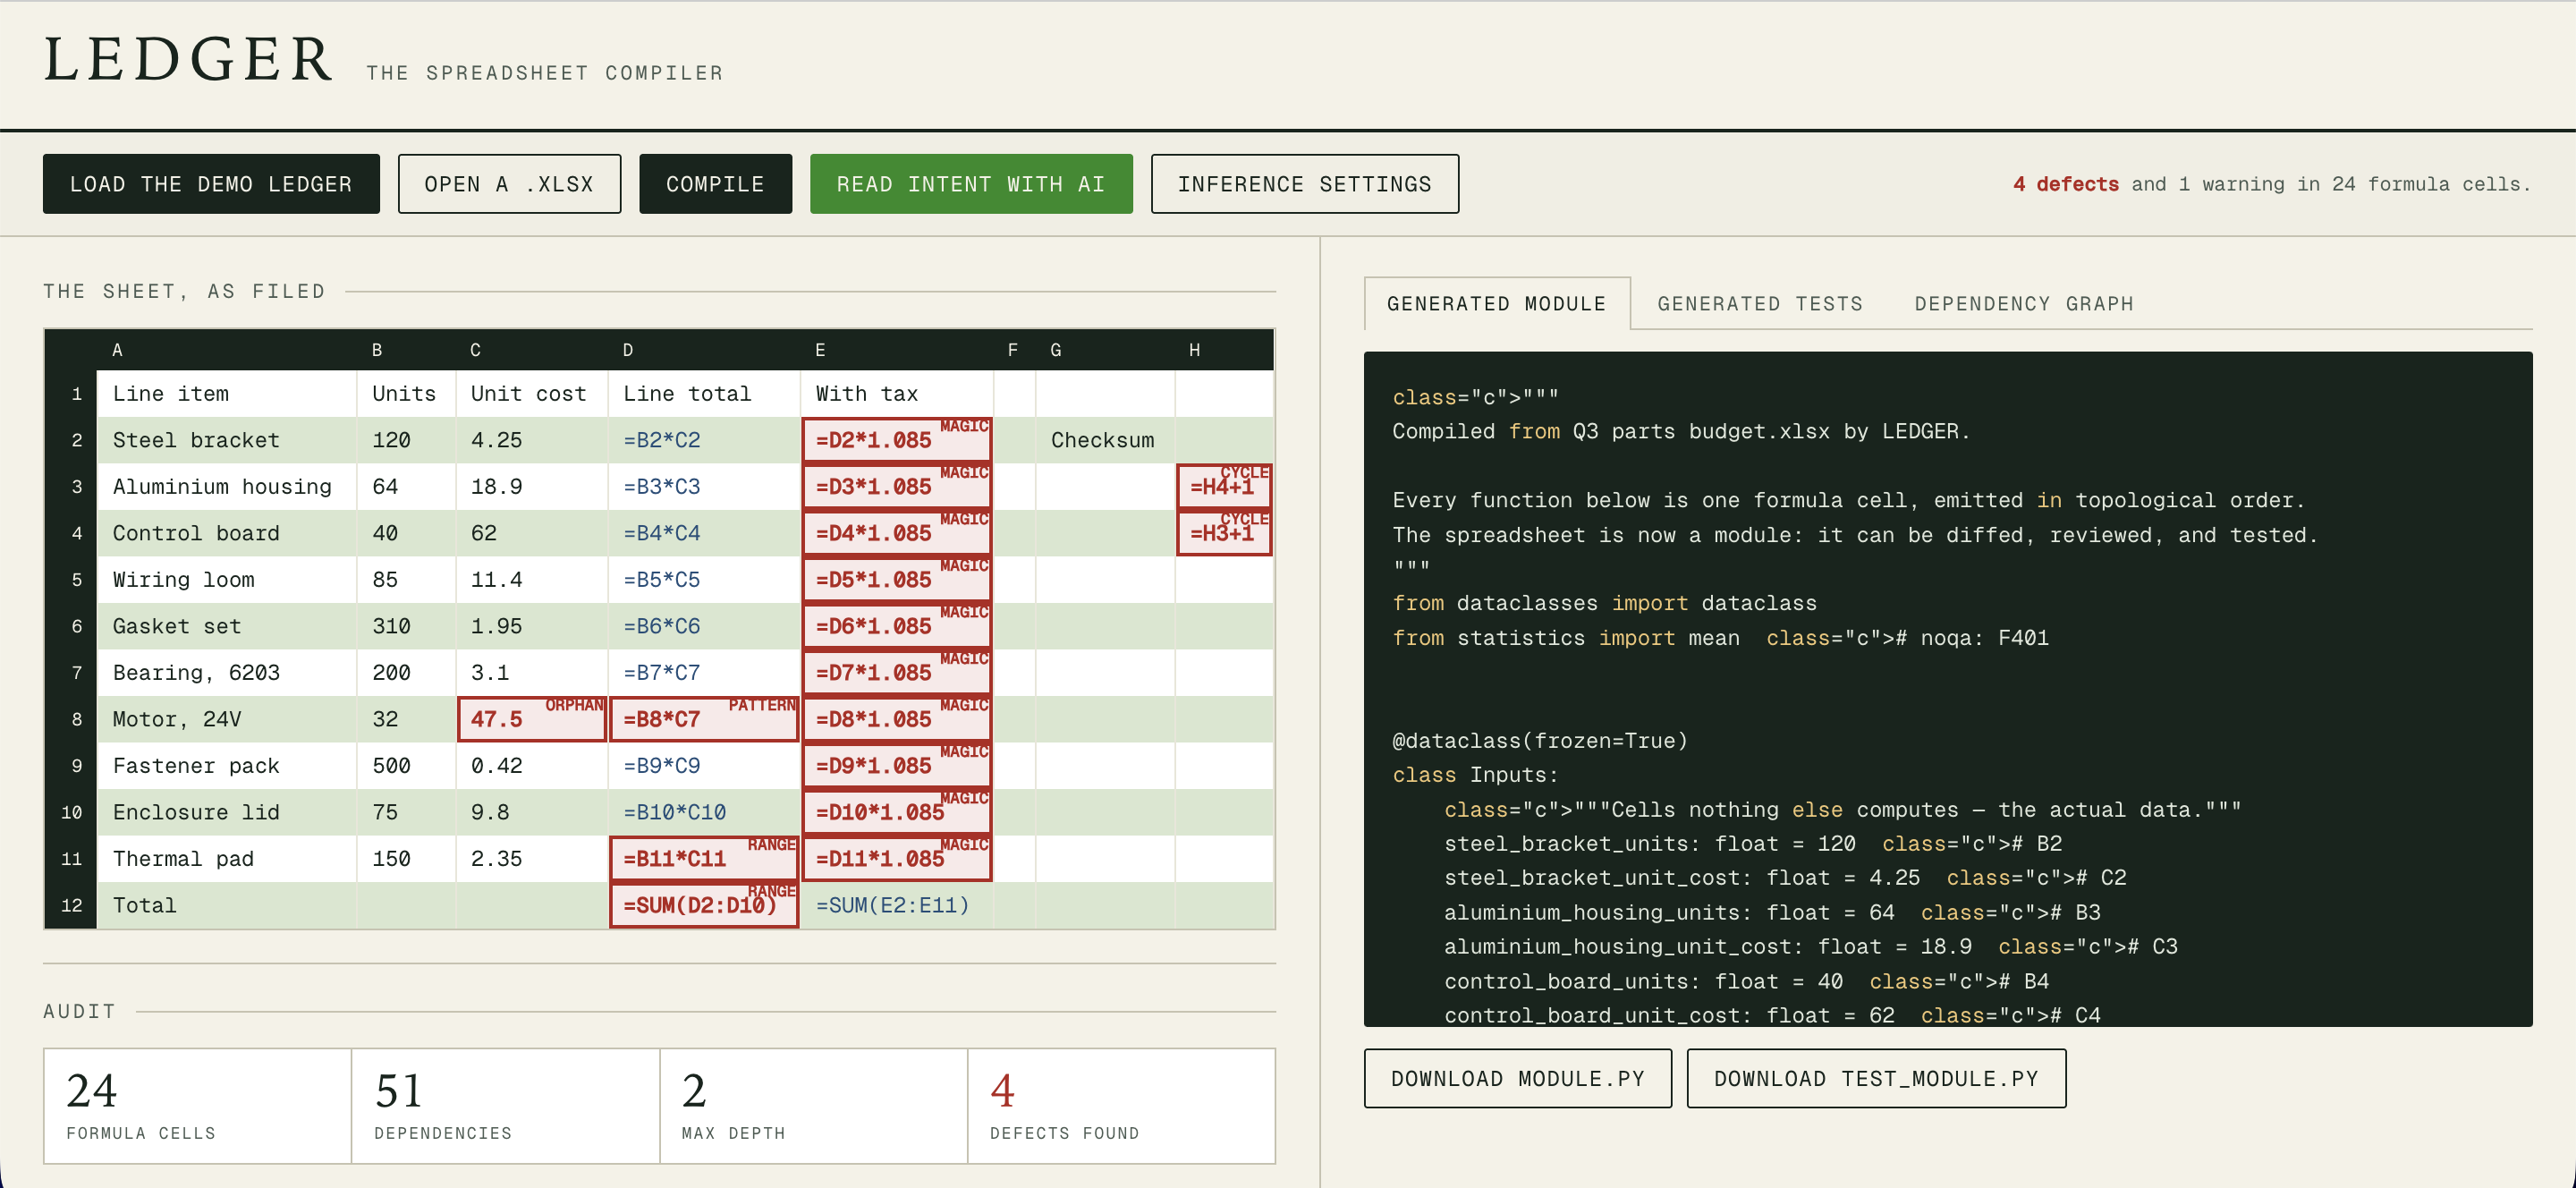Switch to the Generated Tests tab

[x=1760, y=303]
